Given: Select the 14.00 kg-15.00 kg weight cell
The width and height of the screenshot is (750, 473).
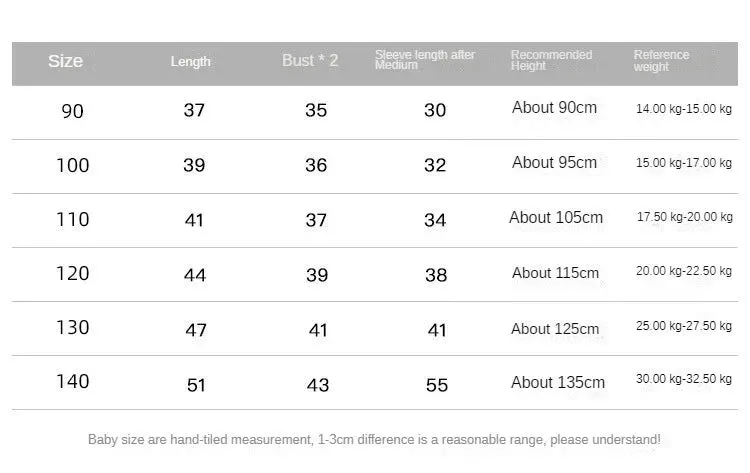Looking at the screenshot, I should [x=684, y=109].
